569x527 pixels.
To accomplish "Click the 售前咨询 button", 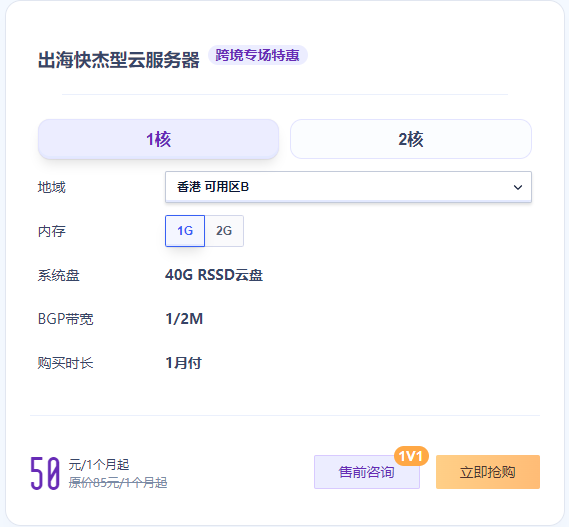I will [x=367, y=472].
